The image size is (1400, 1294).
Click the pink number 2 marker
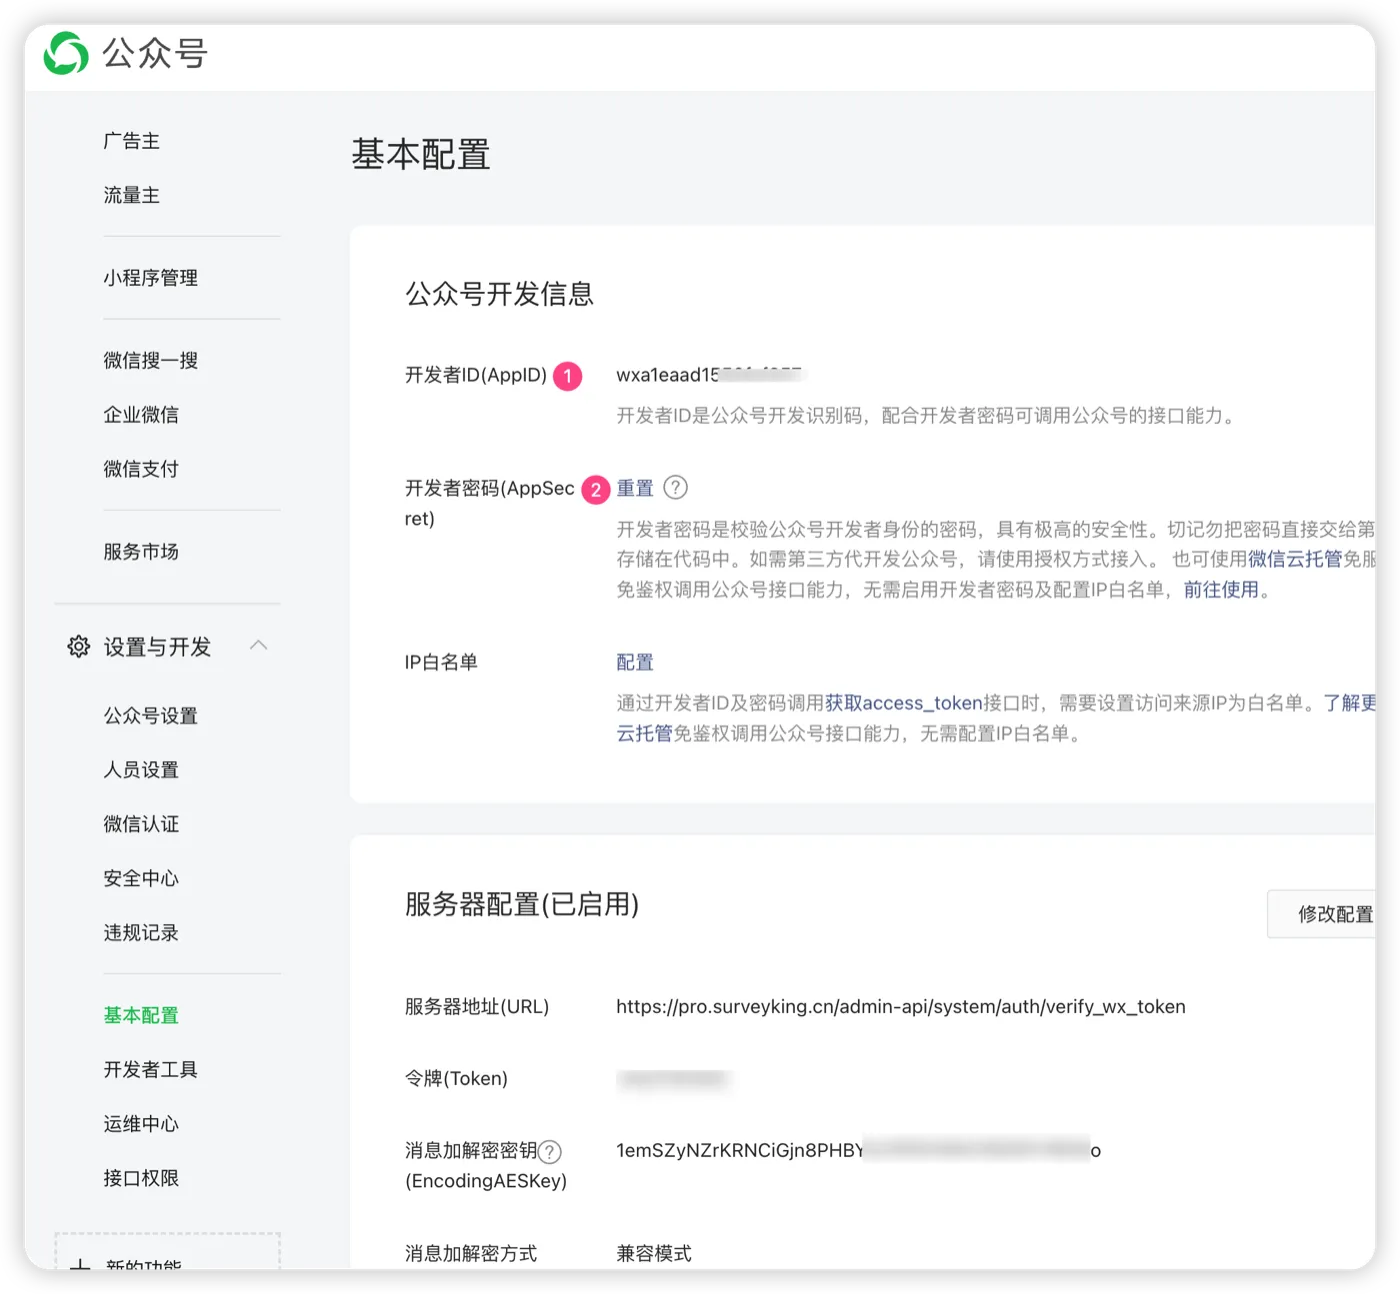coord(596,490)
